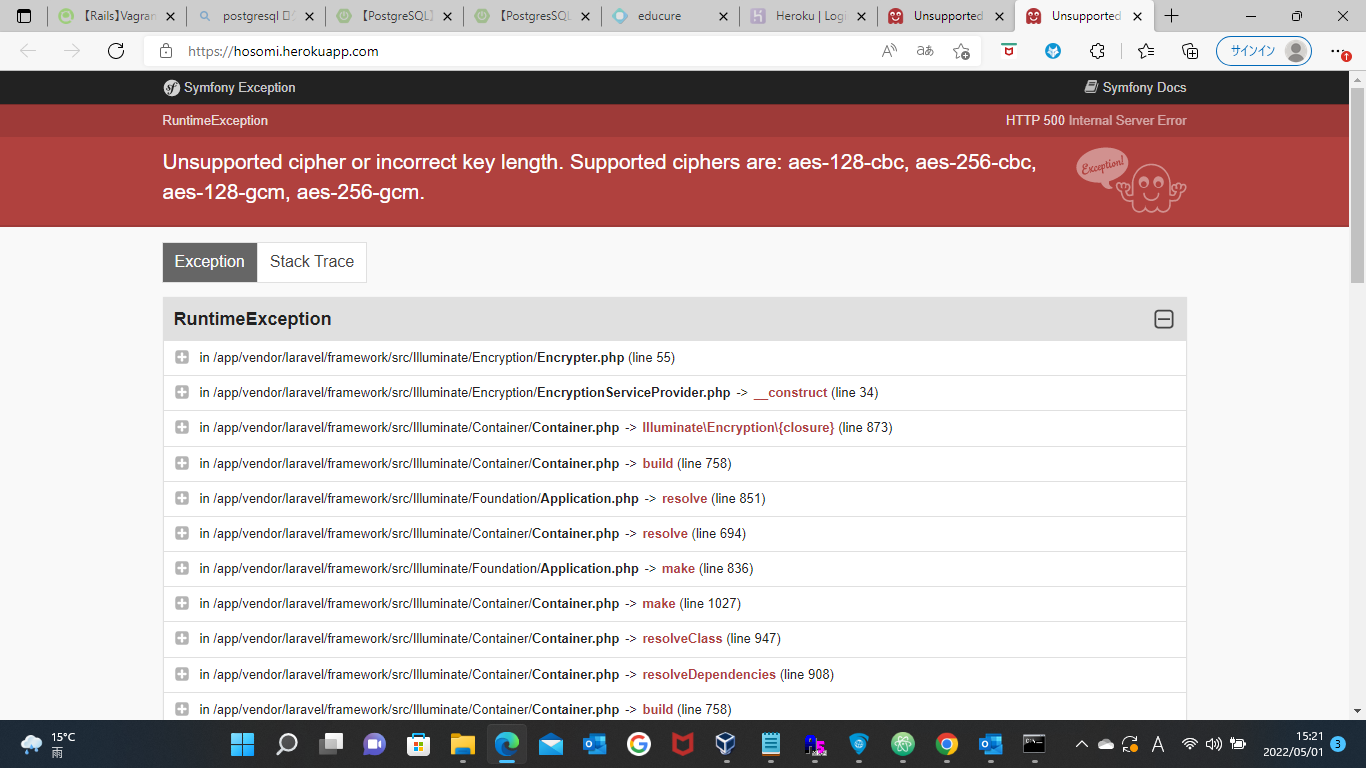This screenshot has height=768, width=1366.
Task: Select the Stack Trace tab
Action: pos(312,262)
